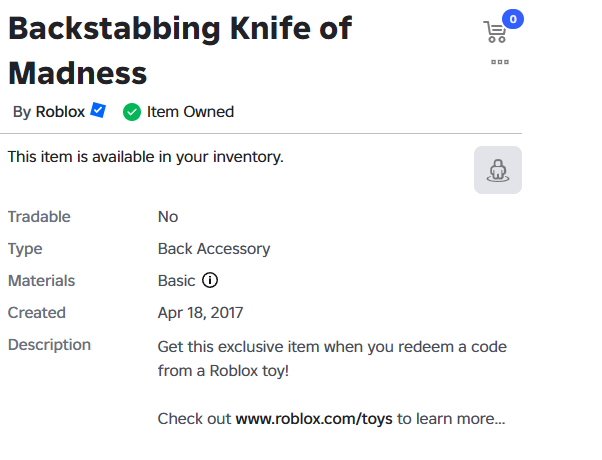Click the Back Accessory type value

click(x=214, y=249)
